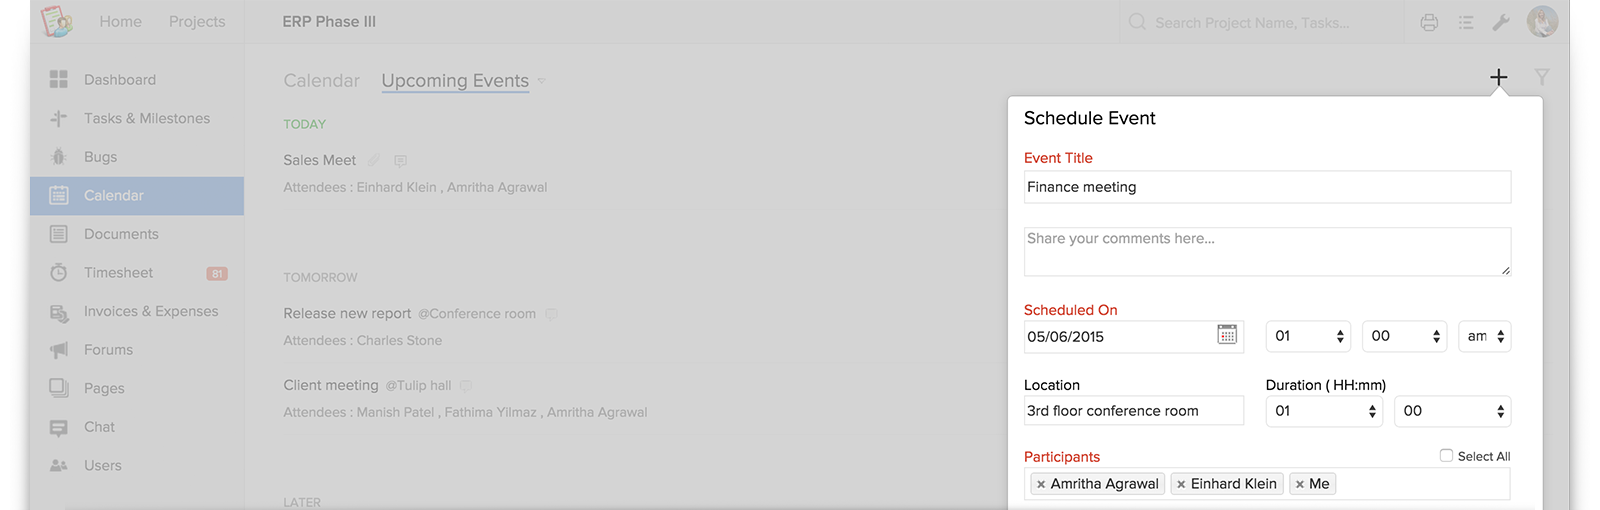This screenshot has height=510, width=1600.
Task: Click the plus icon to add event
Action: 1498,77
